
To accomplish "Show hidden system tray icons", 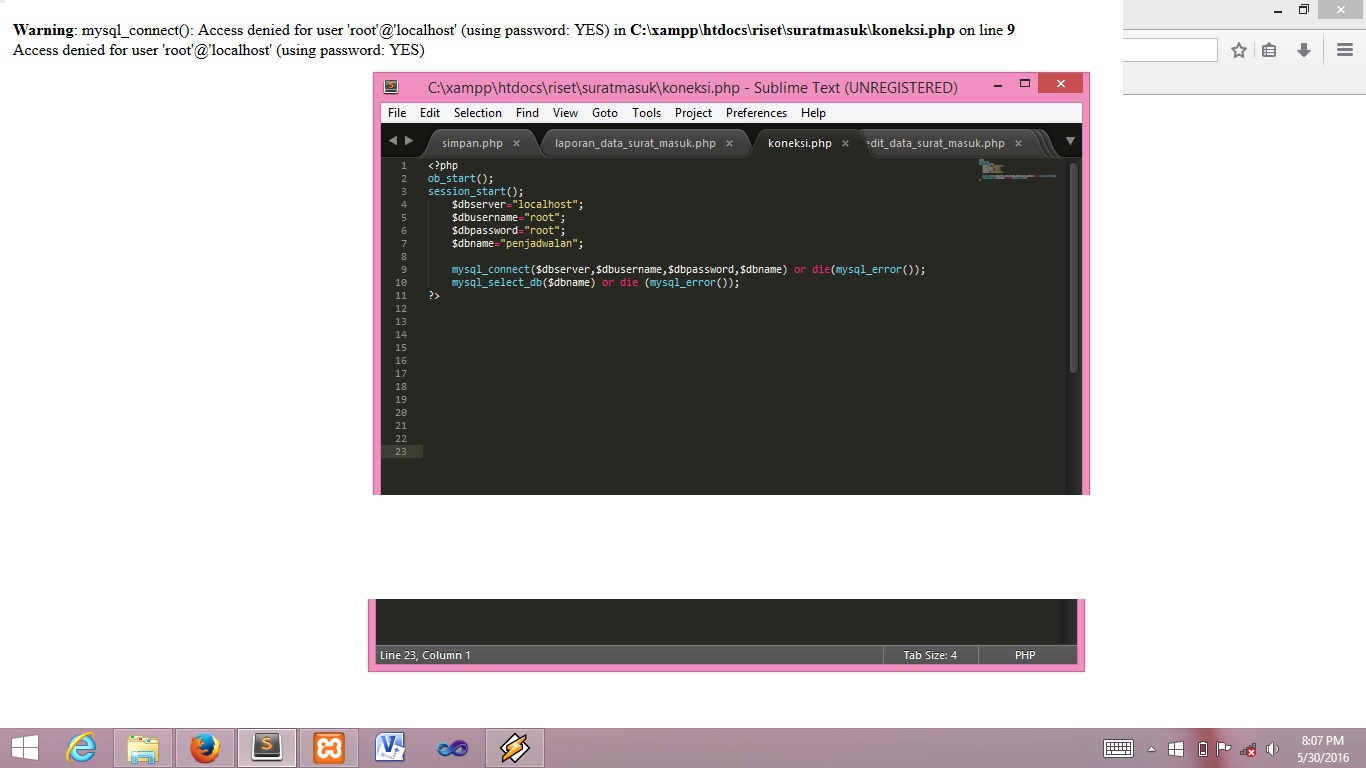I will coord(1151,749).
